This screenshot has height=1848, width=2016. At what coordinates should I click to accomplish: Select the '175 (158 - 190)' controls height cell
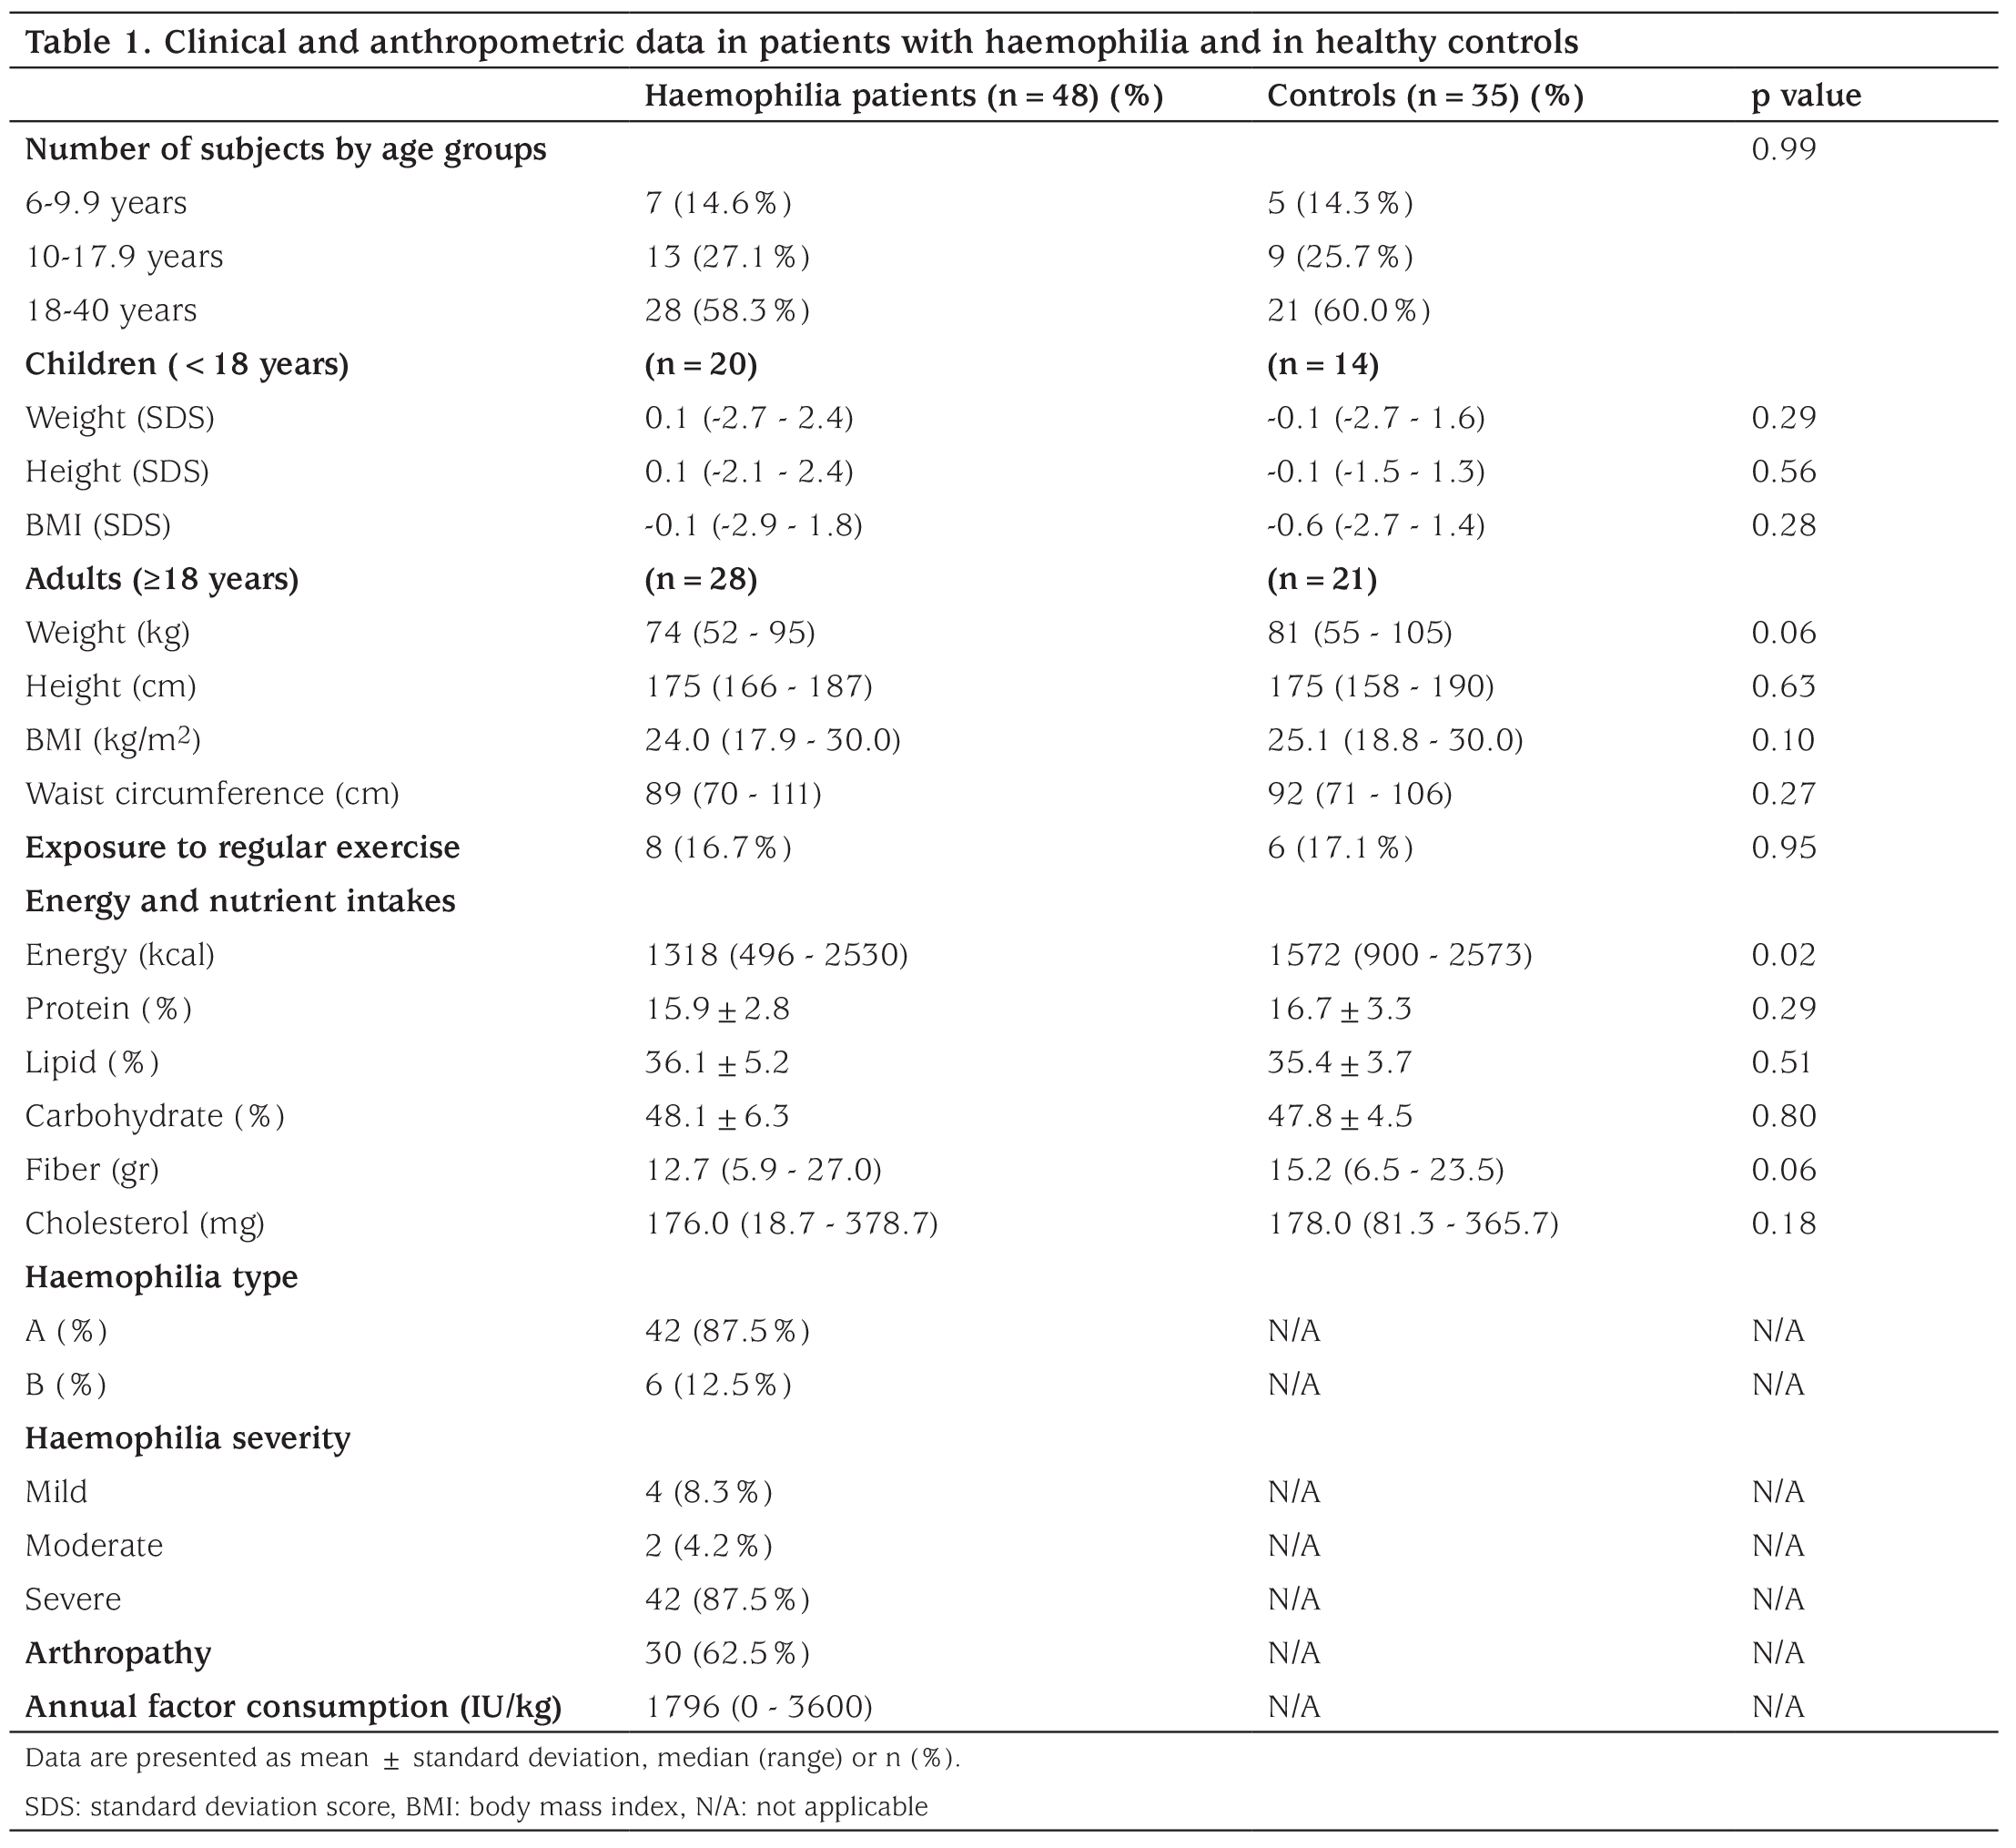1381,687
